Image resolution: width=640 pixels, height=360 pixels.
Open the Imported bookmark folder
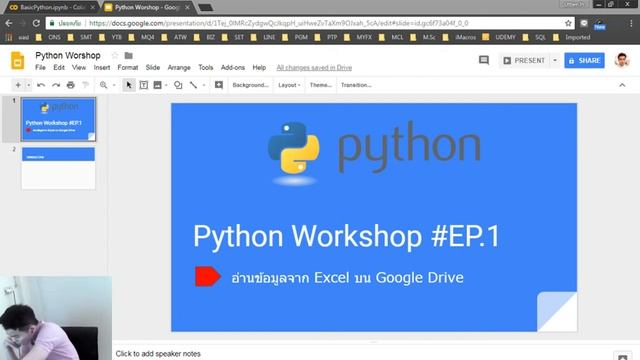coord(572,37)
